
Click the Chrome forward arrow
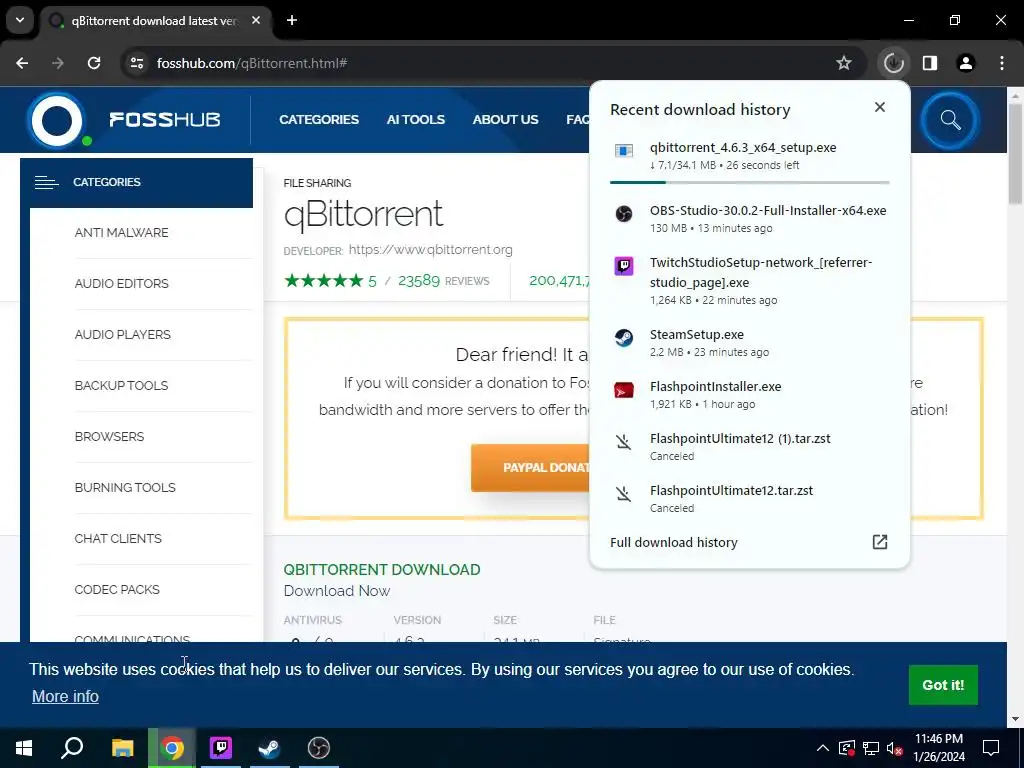pos(58,63)
